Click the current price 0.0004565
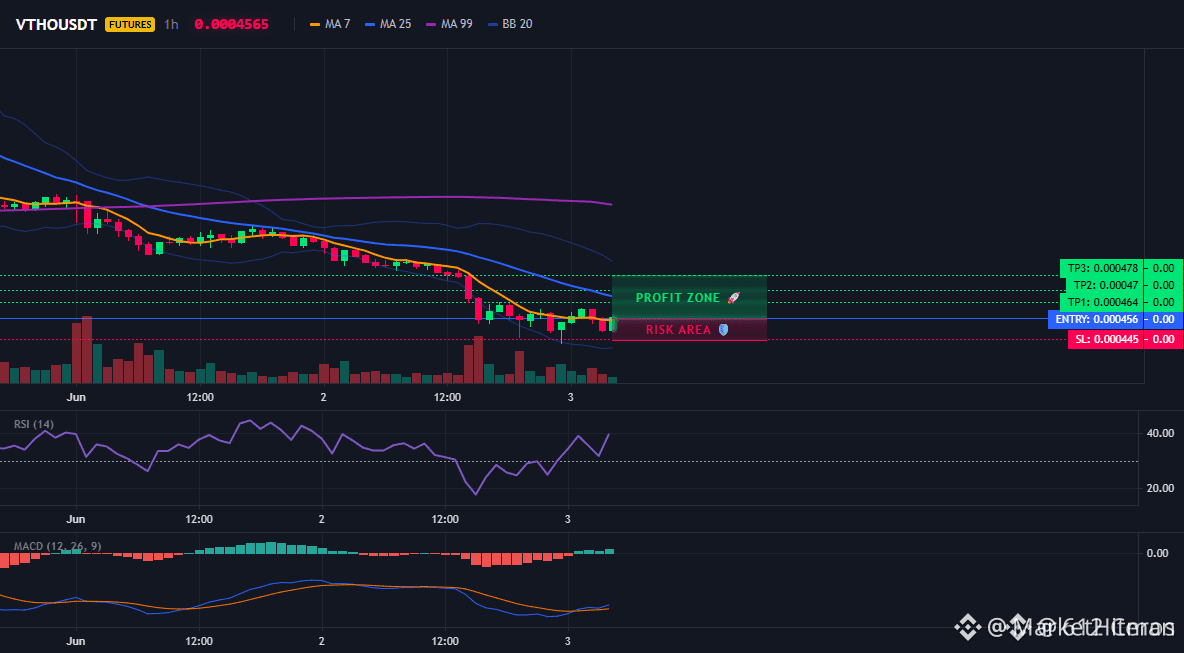Image resolution: width=1184 pixels, height=653 pixels. [x=232, y=24]
